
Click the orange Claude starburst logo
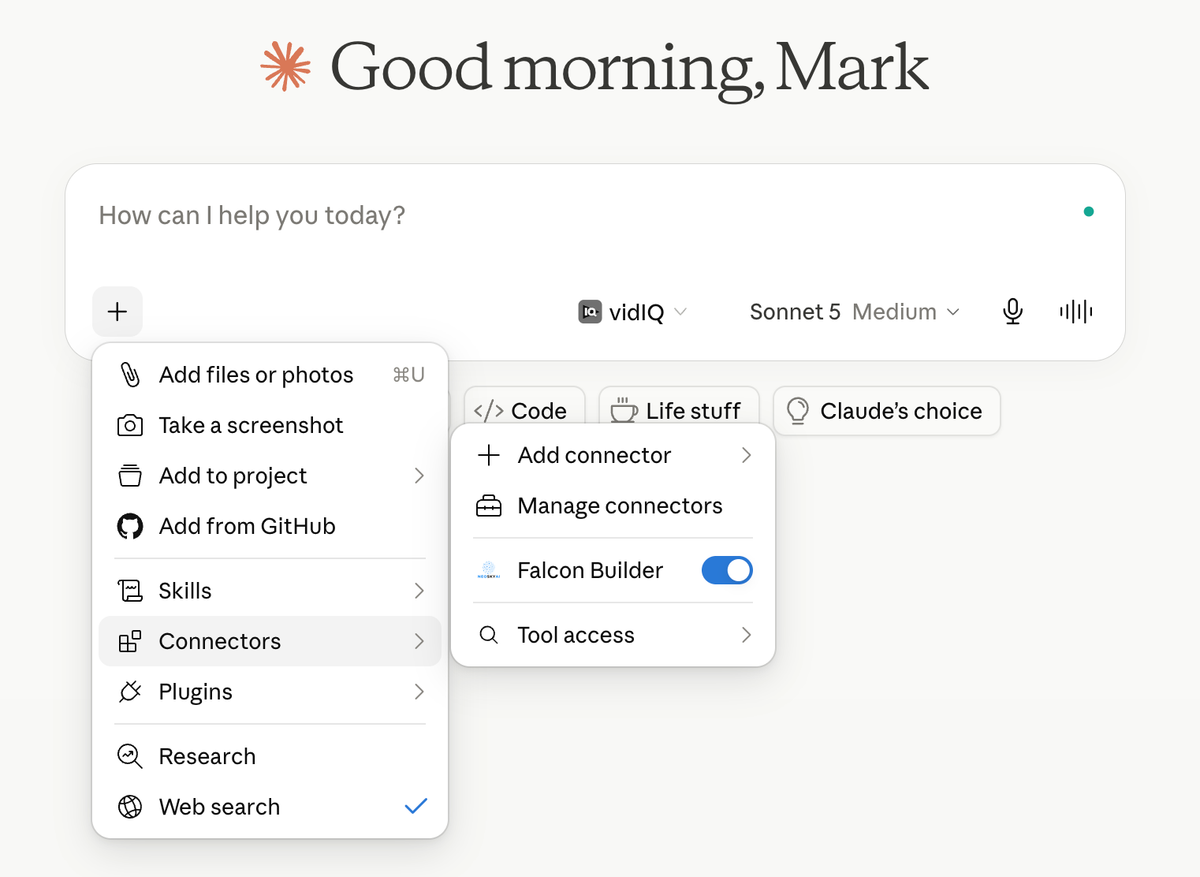(286, 67)
